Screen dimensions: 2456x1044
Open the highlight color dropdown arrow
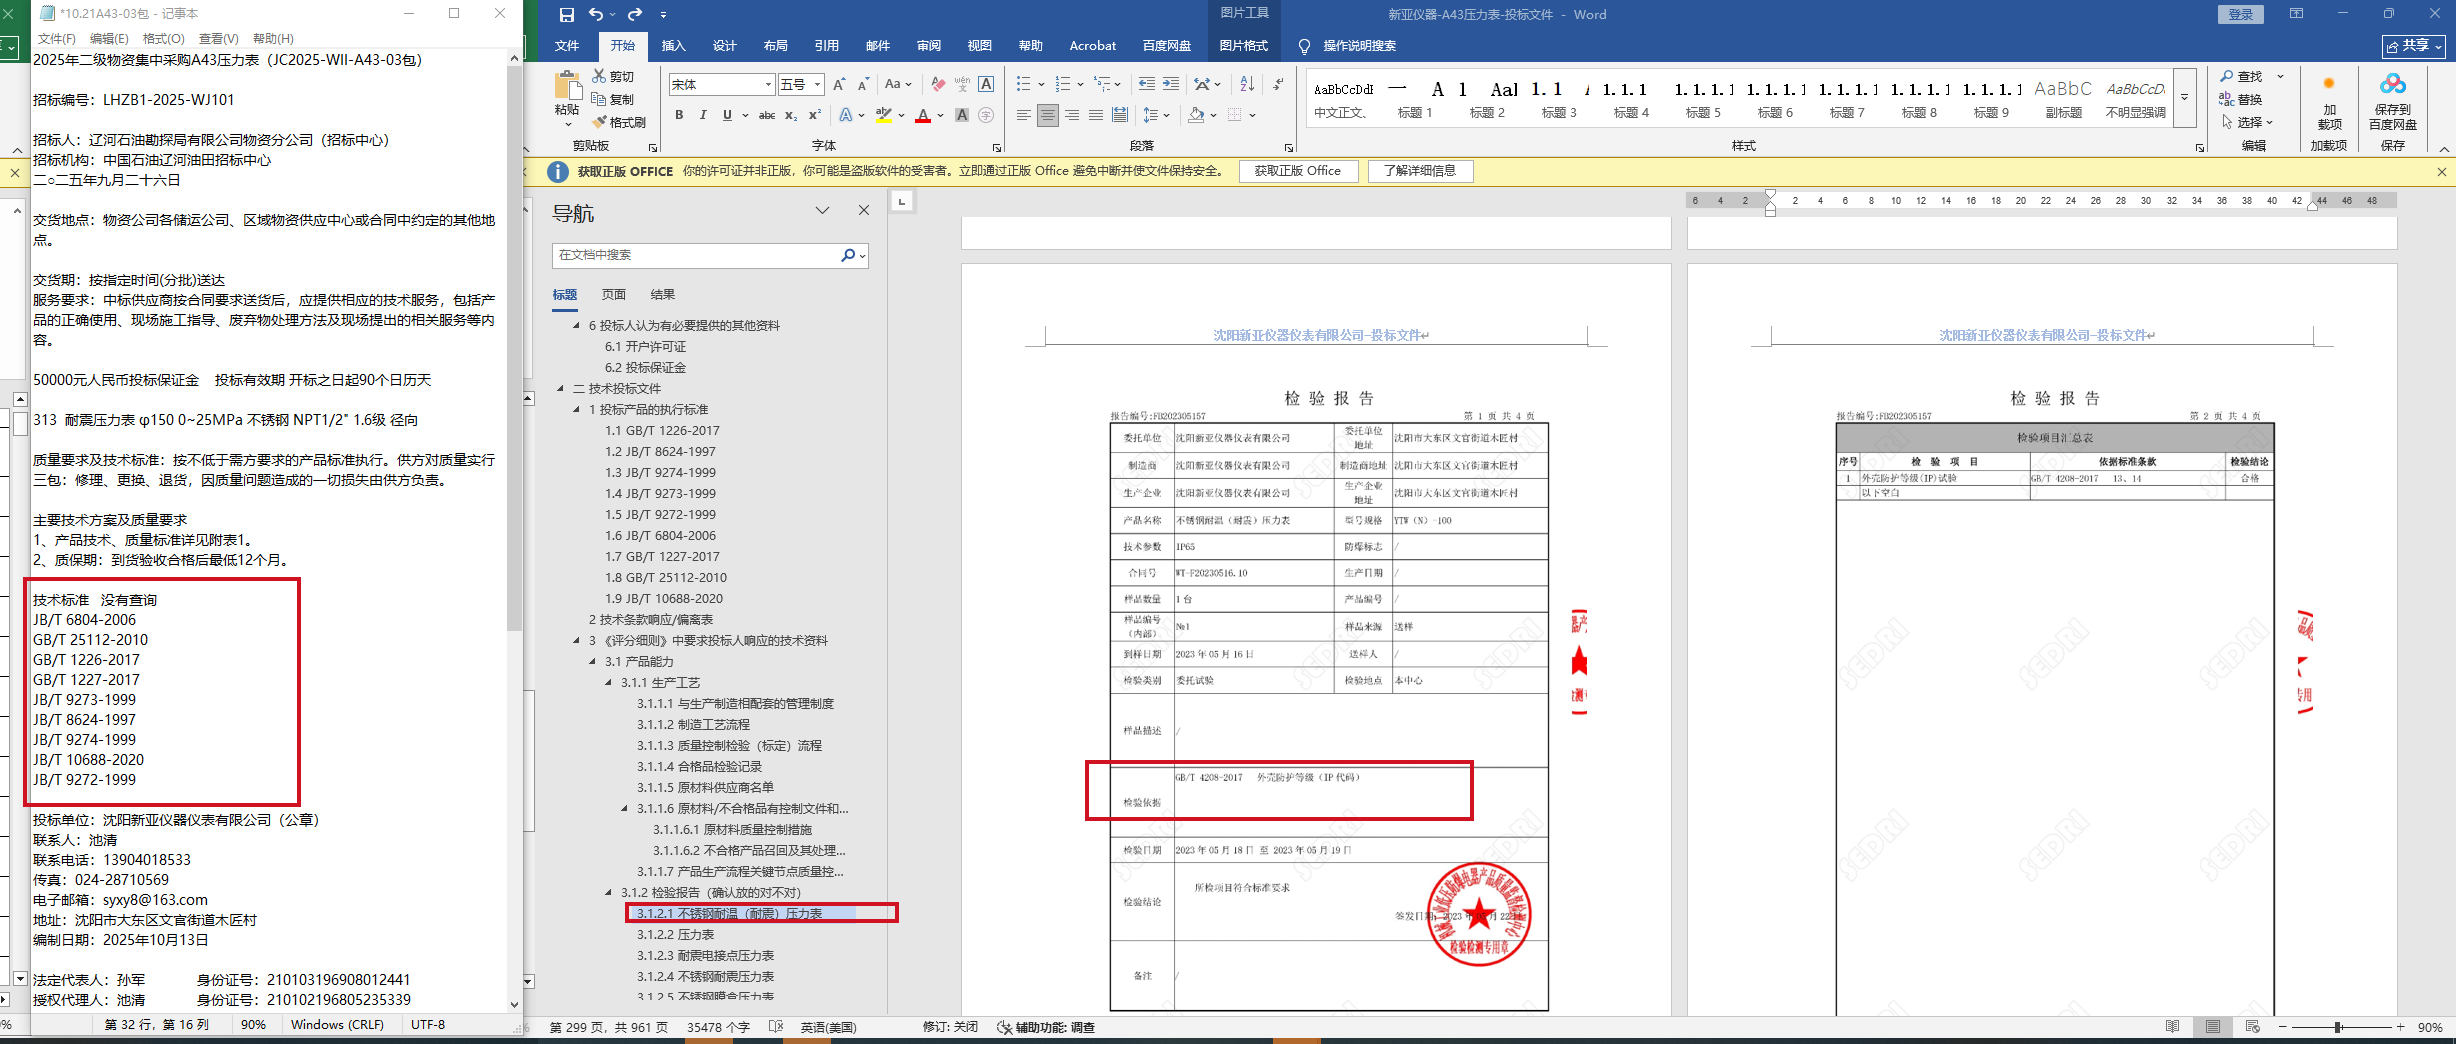(x=901, y=115)
